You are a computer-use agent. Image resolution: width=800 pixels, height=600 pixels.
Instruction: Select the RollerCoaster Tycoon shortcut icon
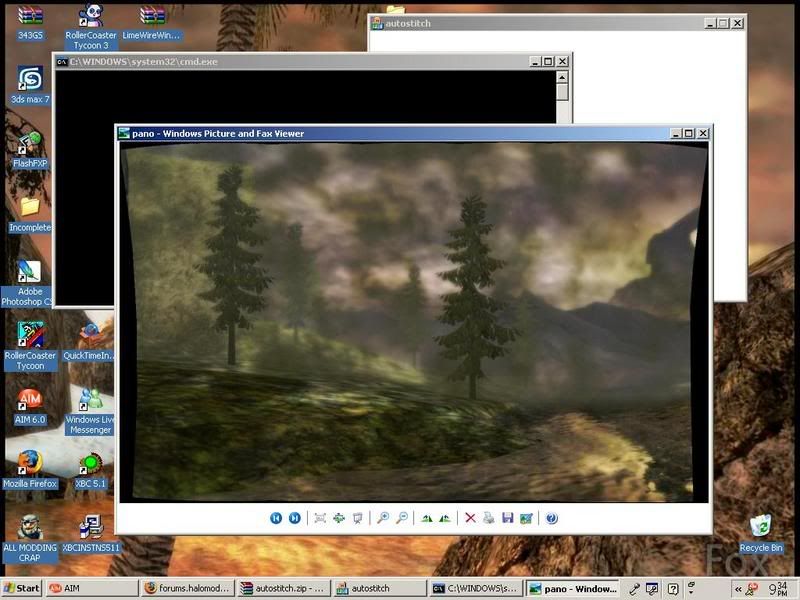30,347
